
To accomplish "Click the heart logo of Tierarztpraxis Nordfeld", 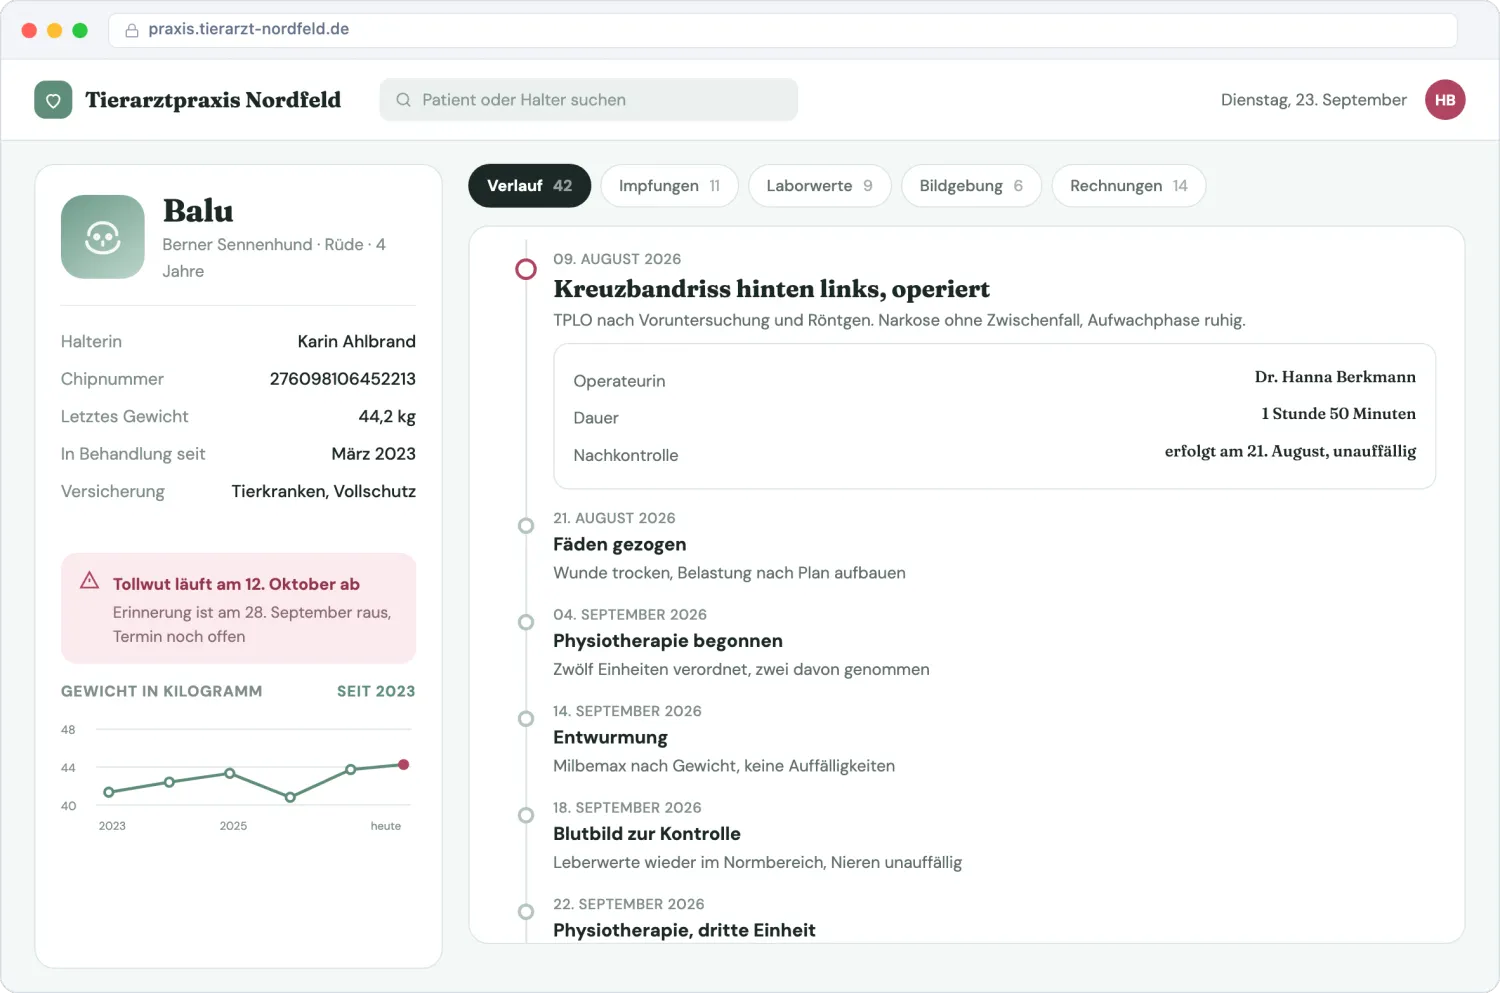I will [53, 100].
